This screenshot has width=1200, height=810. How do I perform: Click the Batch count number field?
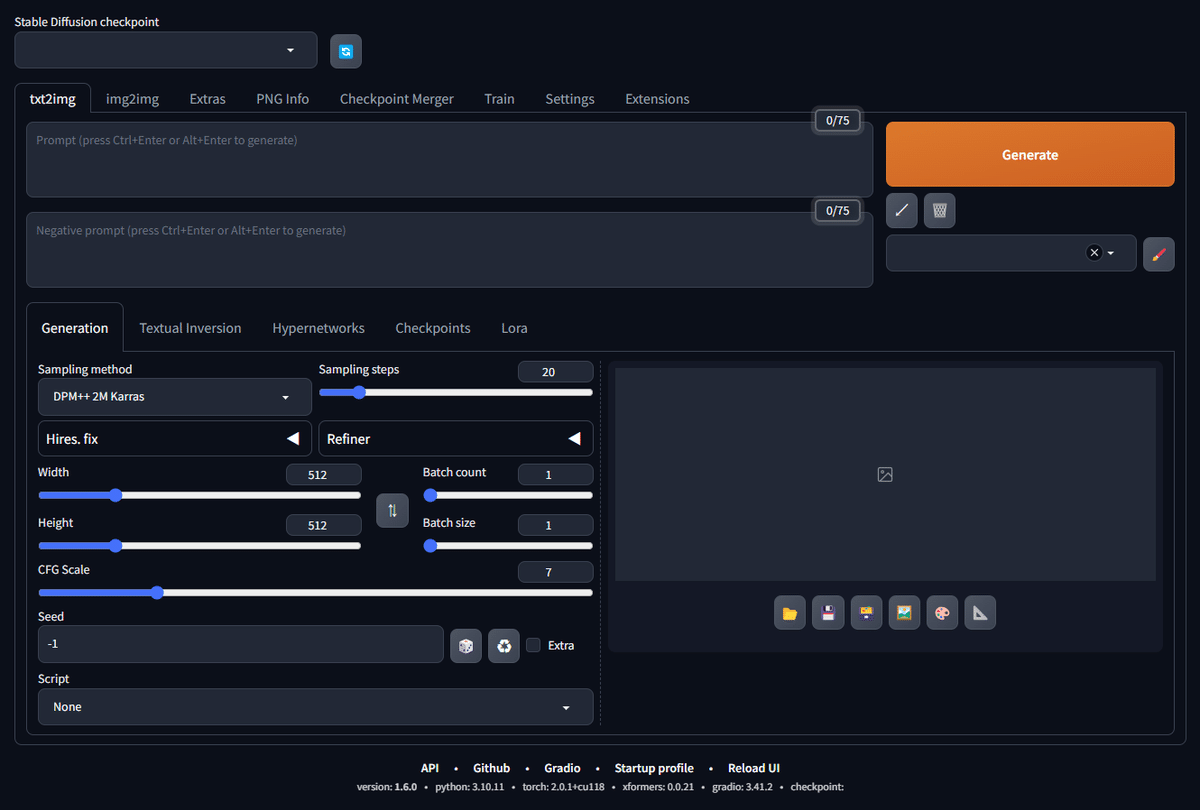555,474
